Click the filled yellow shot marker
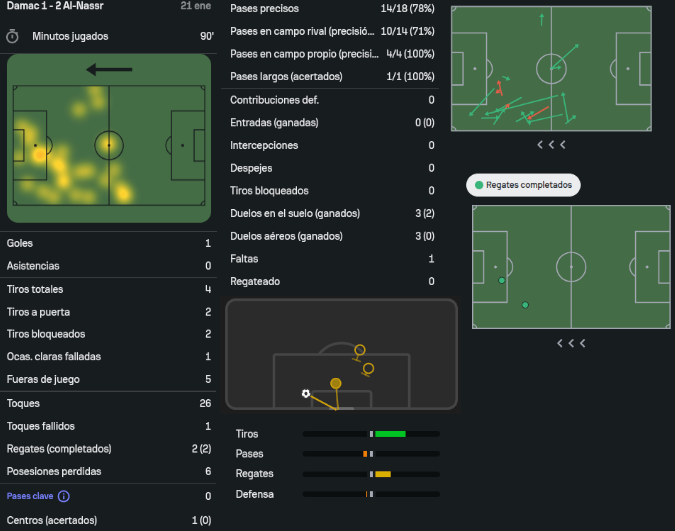The height and width of the screenshot is (531, 675). tap(336, 383)
